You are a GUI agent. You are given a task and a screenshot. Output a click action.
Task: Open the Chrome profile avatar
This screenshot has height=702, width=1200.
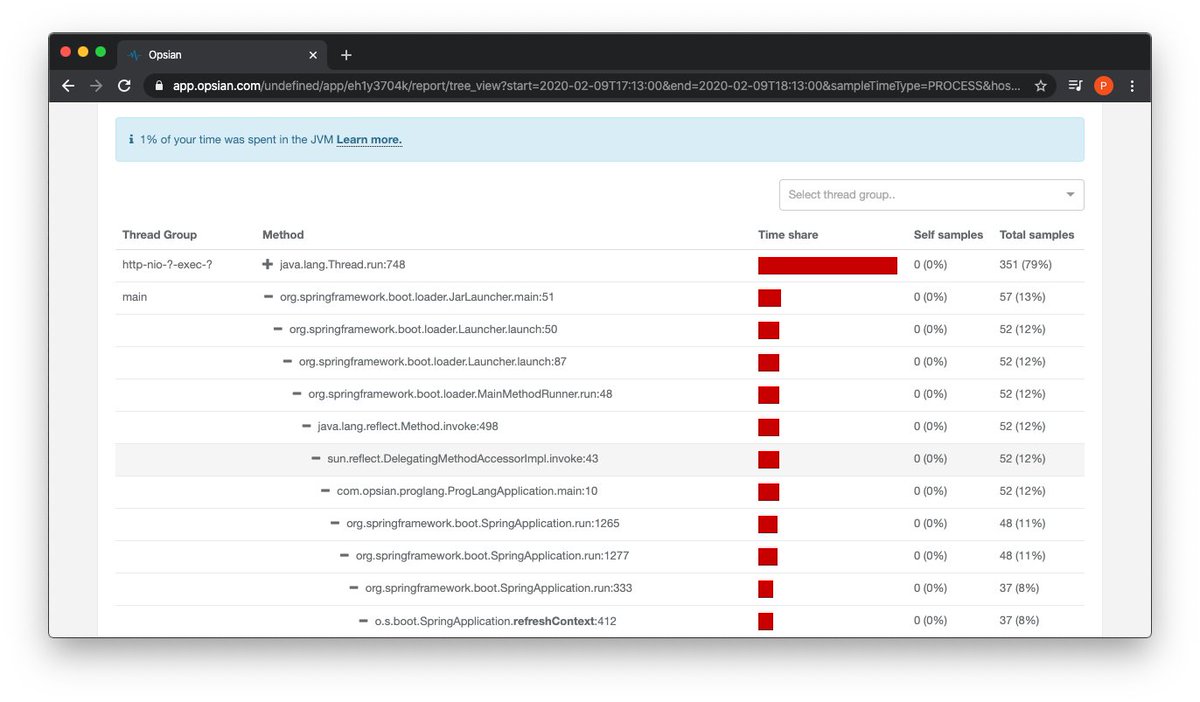click(1103, 86)
